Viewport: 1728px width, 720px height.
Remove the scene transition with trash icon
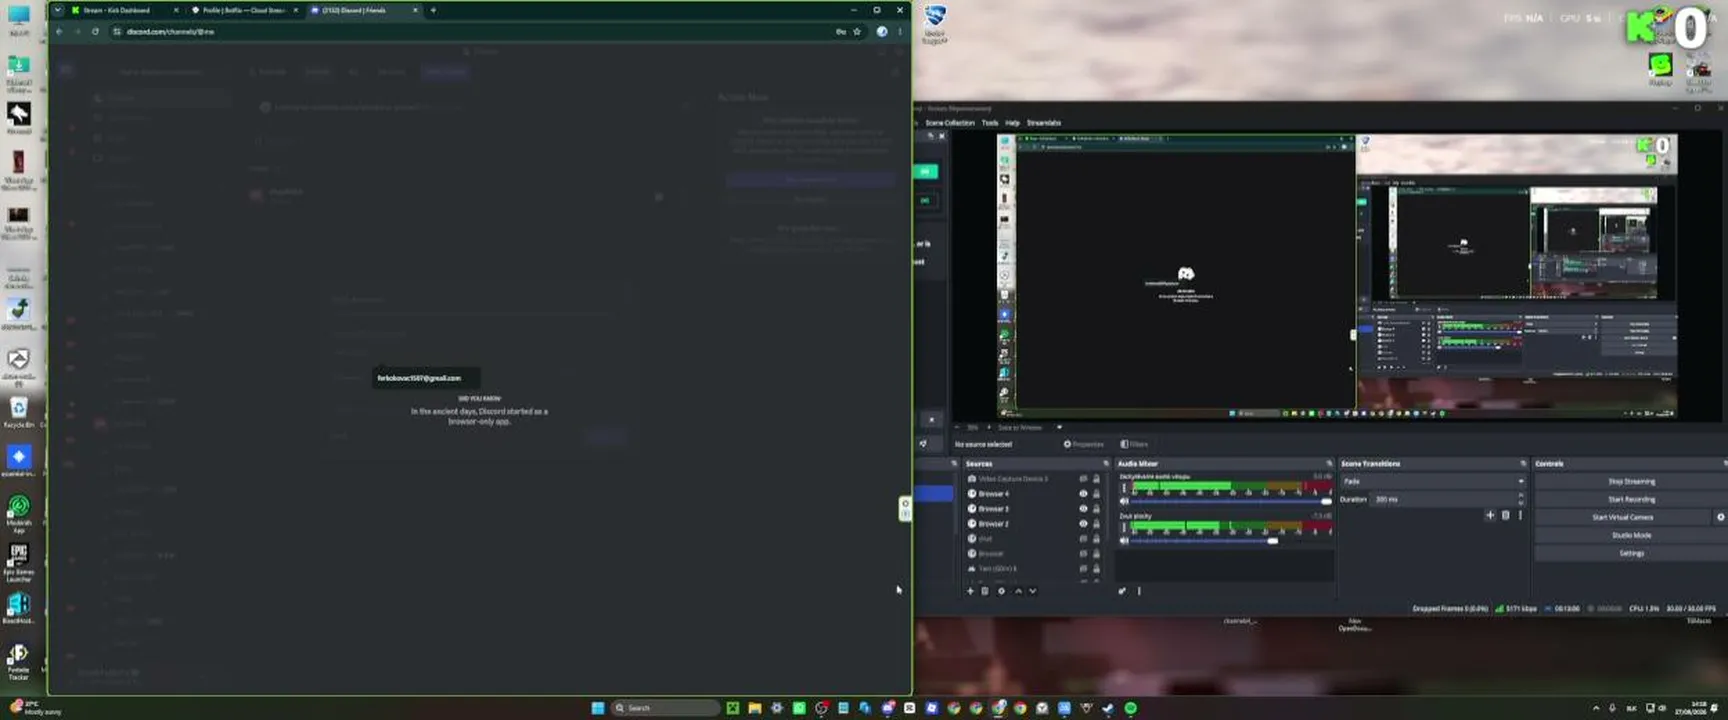[1505, 515]
